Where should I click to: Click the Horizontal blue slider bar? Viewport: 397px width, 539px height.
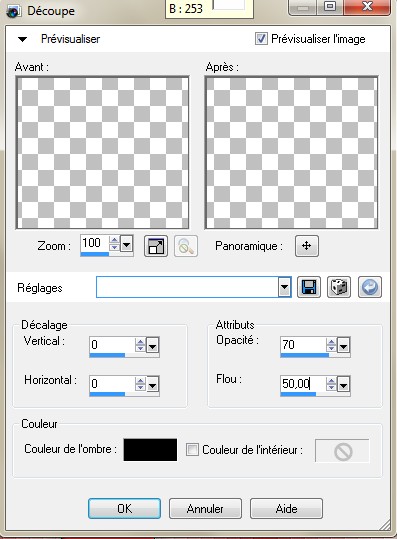pos(107,394)
